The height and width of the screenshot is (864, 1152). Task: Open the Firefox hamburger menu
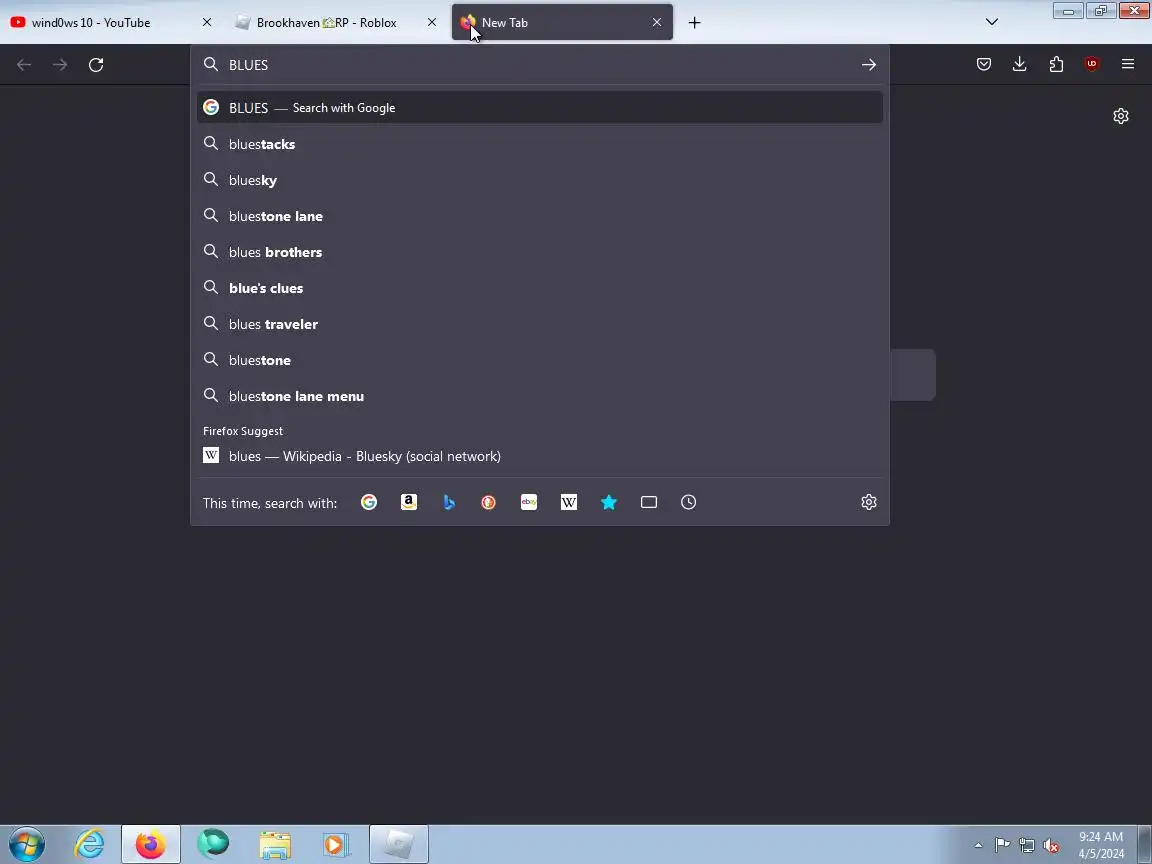pos(1128,65)
